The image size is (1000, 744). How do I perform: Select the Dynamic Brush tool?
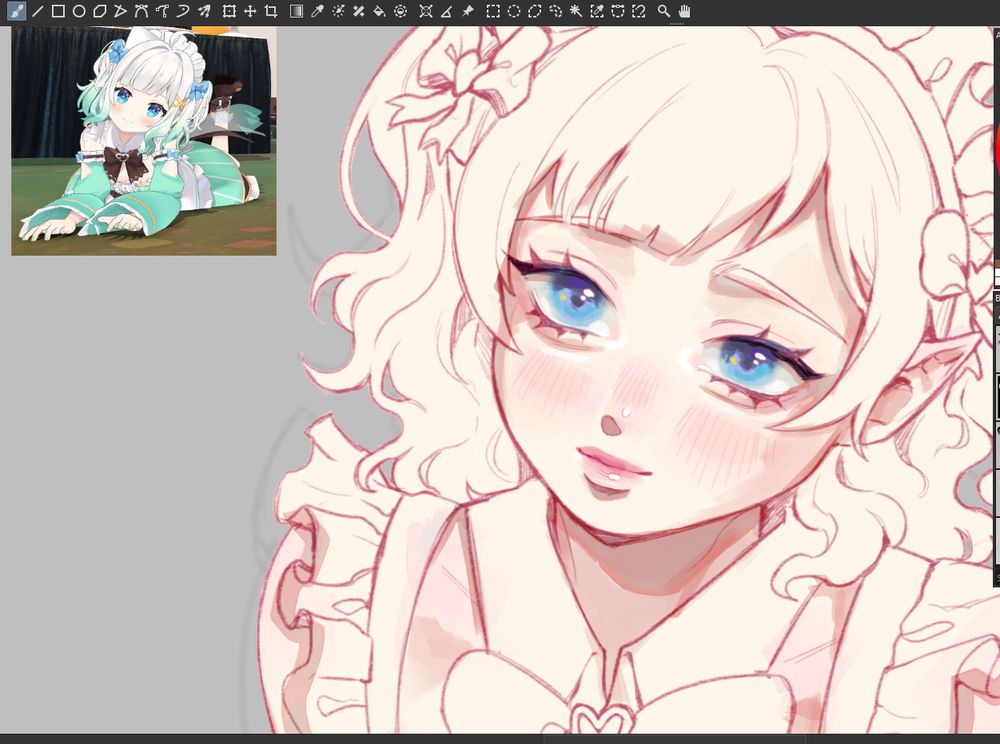click(x=182, y=11)
